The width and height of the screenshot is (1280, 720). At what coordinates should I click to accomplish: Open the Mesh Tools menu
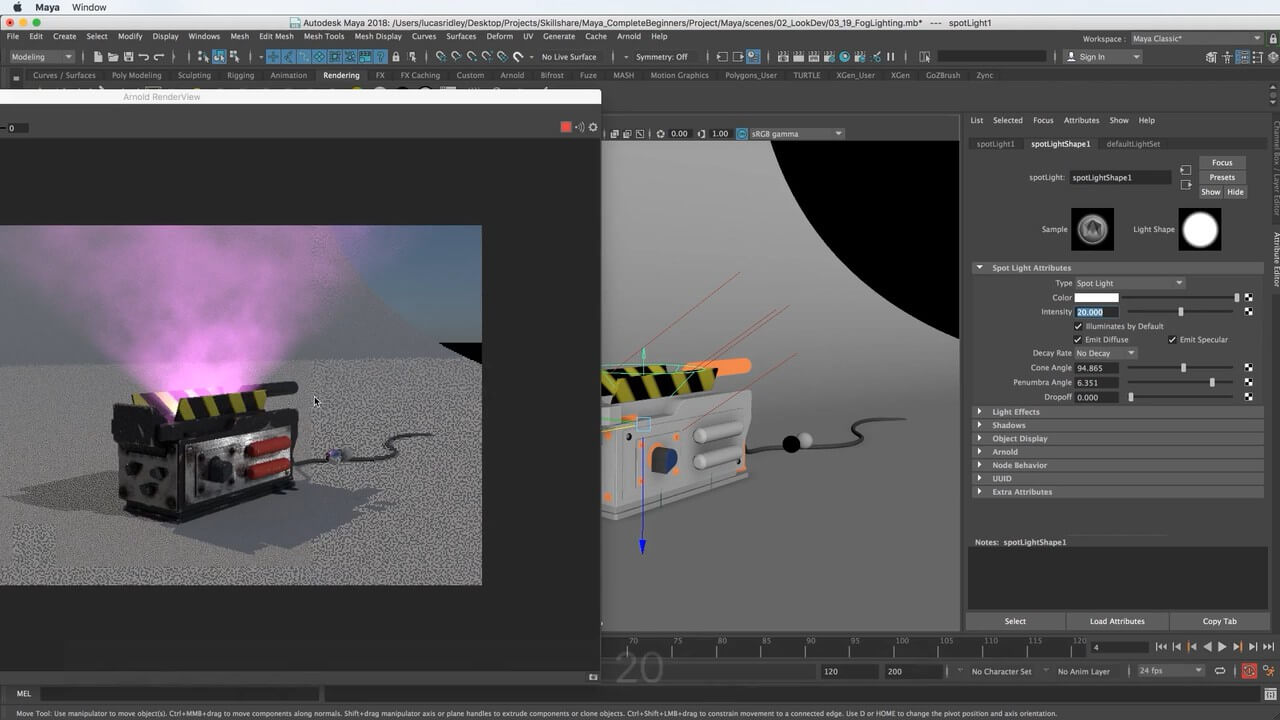tap(323, 36)
